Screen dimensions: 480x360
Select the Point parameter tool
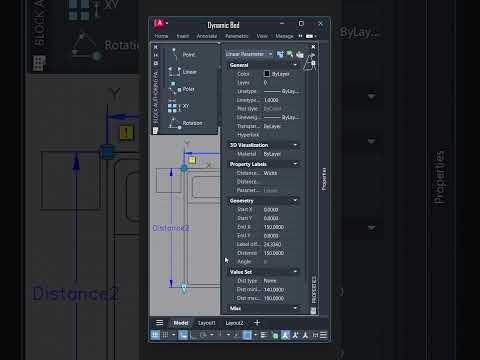[183, 54]
